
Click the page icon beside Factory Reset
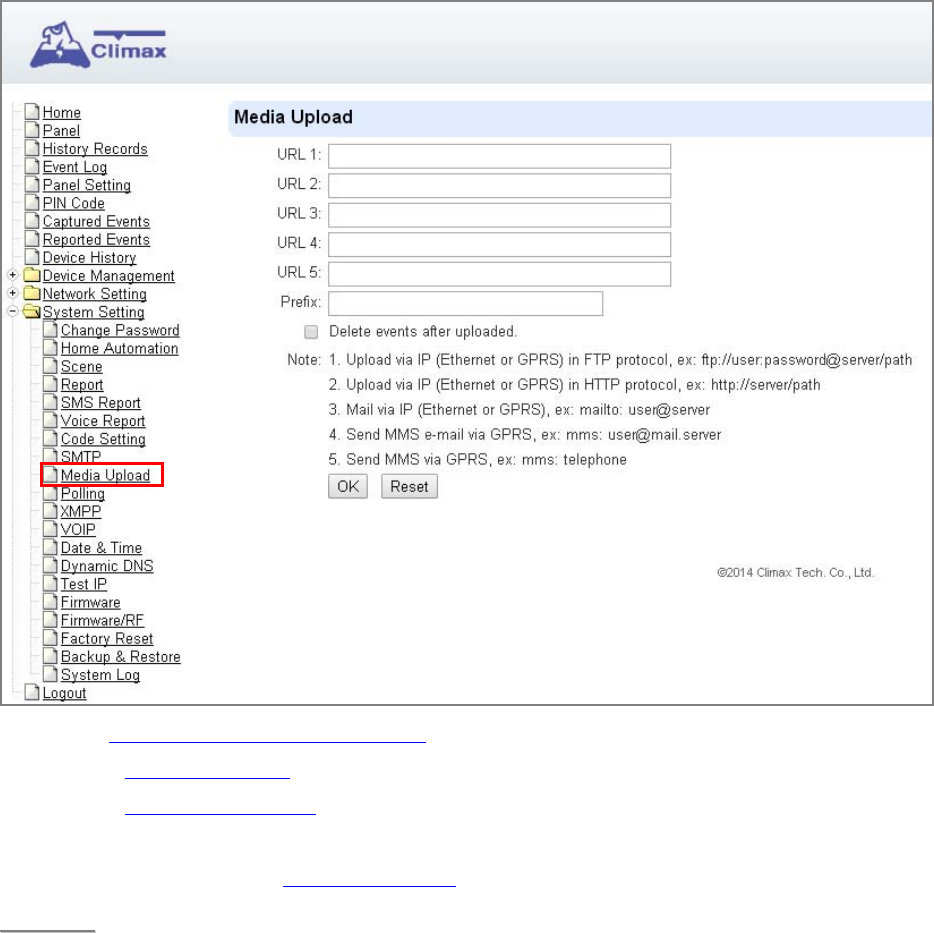pyautogui.click(x=51, y=638)
